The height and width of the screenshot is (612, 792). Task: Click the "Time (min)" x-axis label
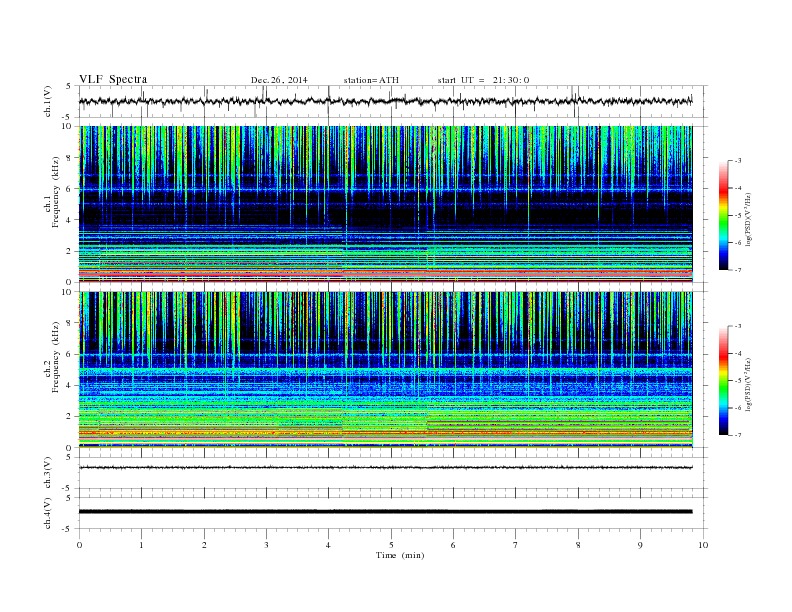[400, 555]
